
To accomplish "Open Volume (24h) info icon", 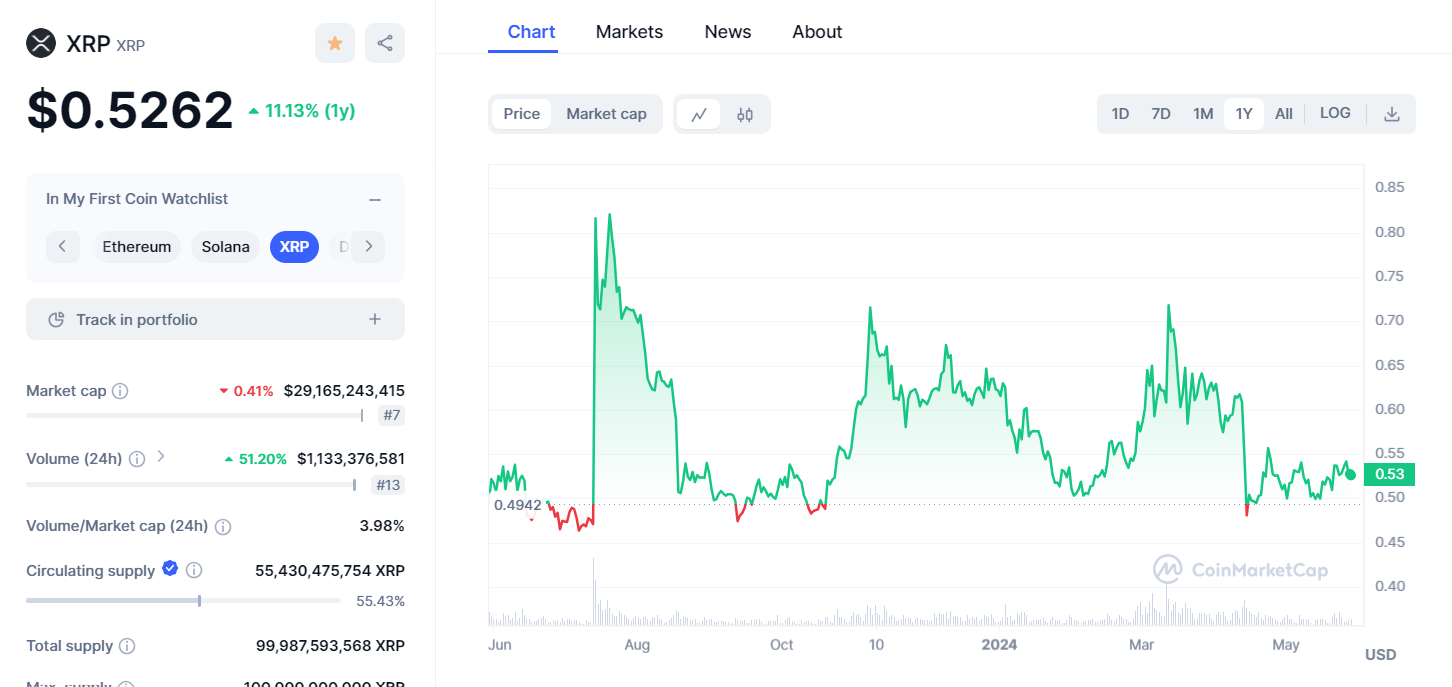I will pos(137,459).
